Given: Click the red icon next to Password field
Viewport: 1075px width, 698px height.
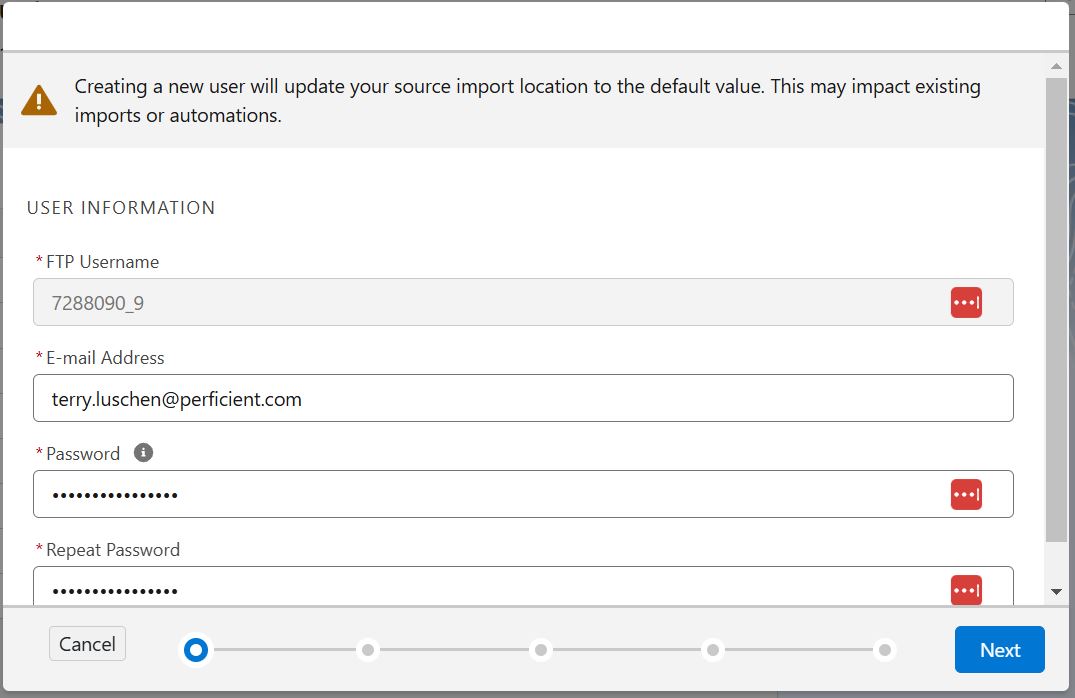Looking at the screenshot, I should point(966,494).
